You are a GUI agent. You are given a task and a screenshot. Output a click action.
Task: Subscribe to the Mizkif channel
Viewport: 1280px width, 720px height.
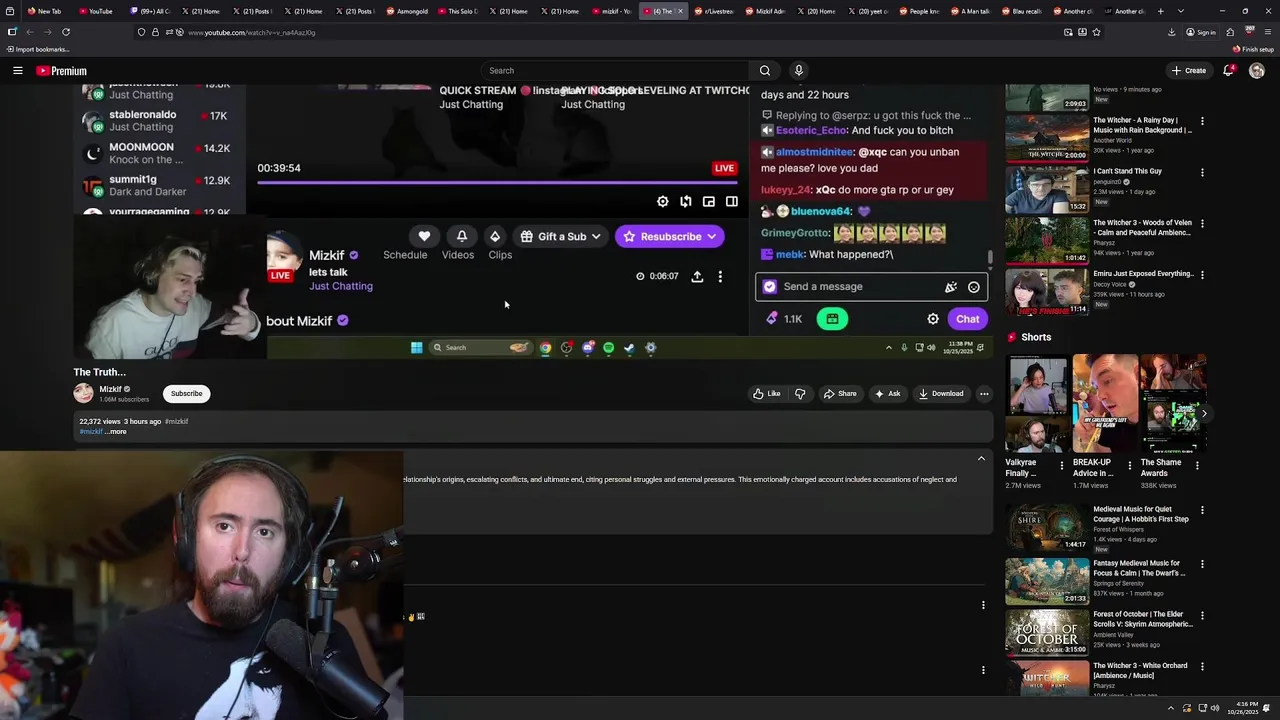pos(186,394)
